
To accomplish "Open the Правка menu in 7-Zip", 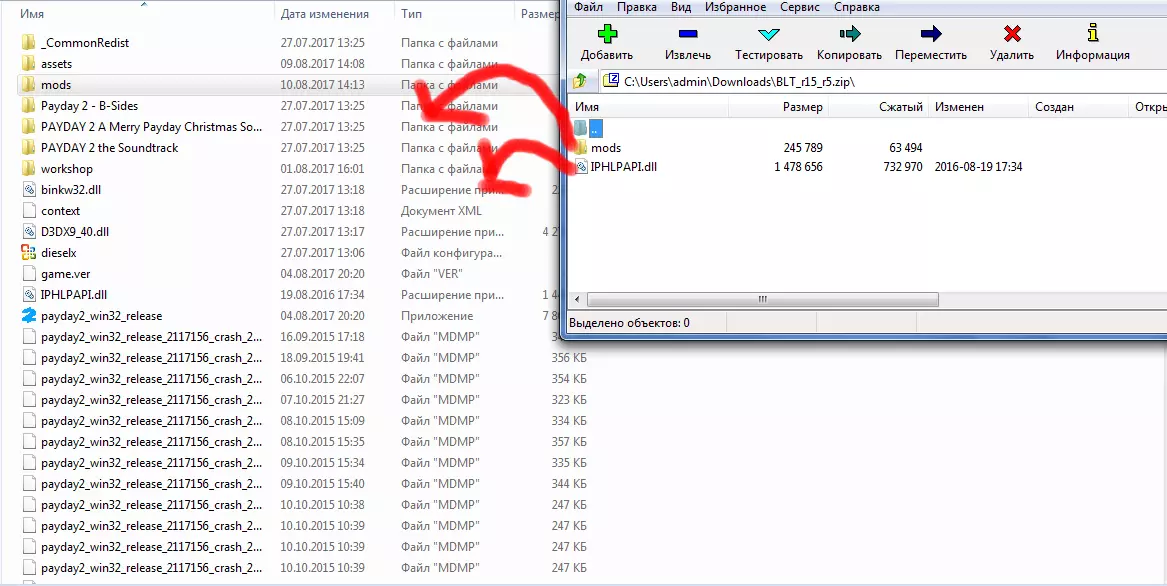I will [636, 7].
